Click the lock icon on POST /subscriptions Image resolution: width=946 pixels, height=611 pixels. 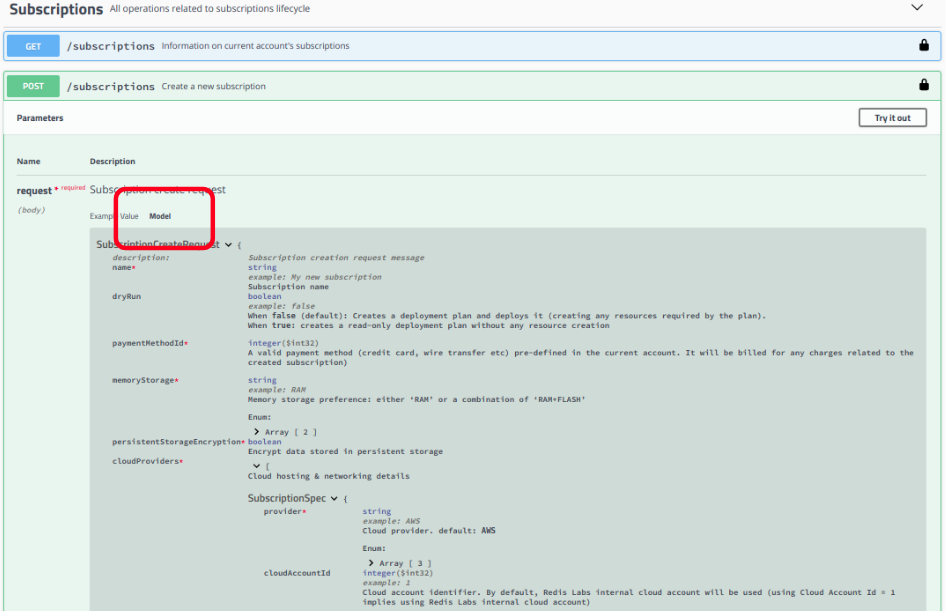pyautogui.click(x=923, y=86)
